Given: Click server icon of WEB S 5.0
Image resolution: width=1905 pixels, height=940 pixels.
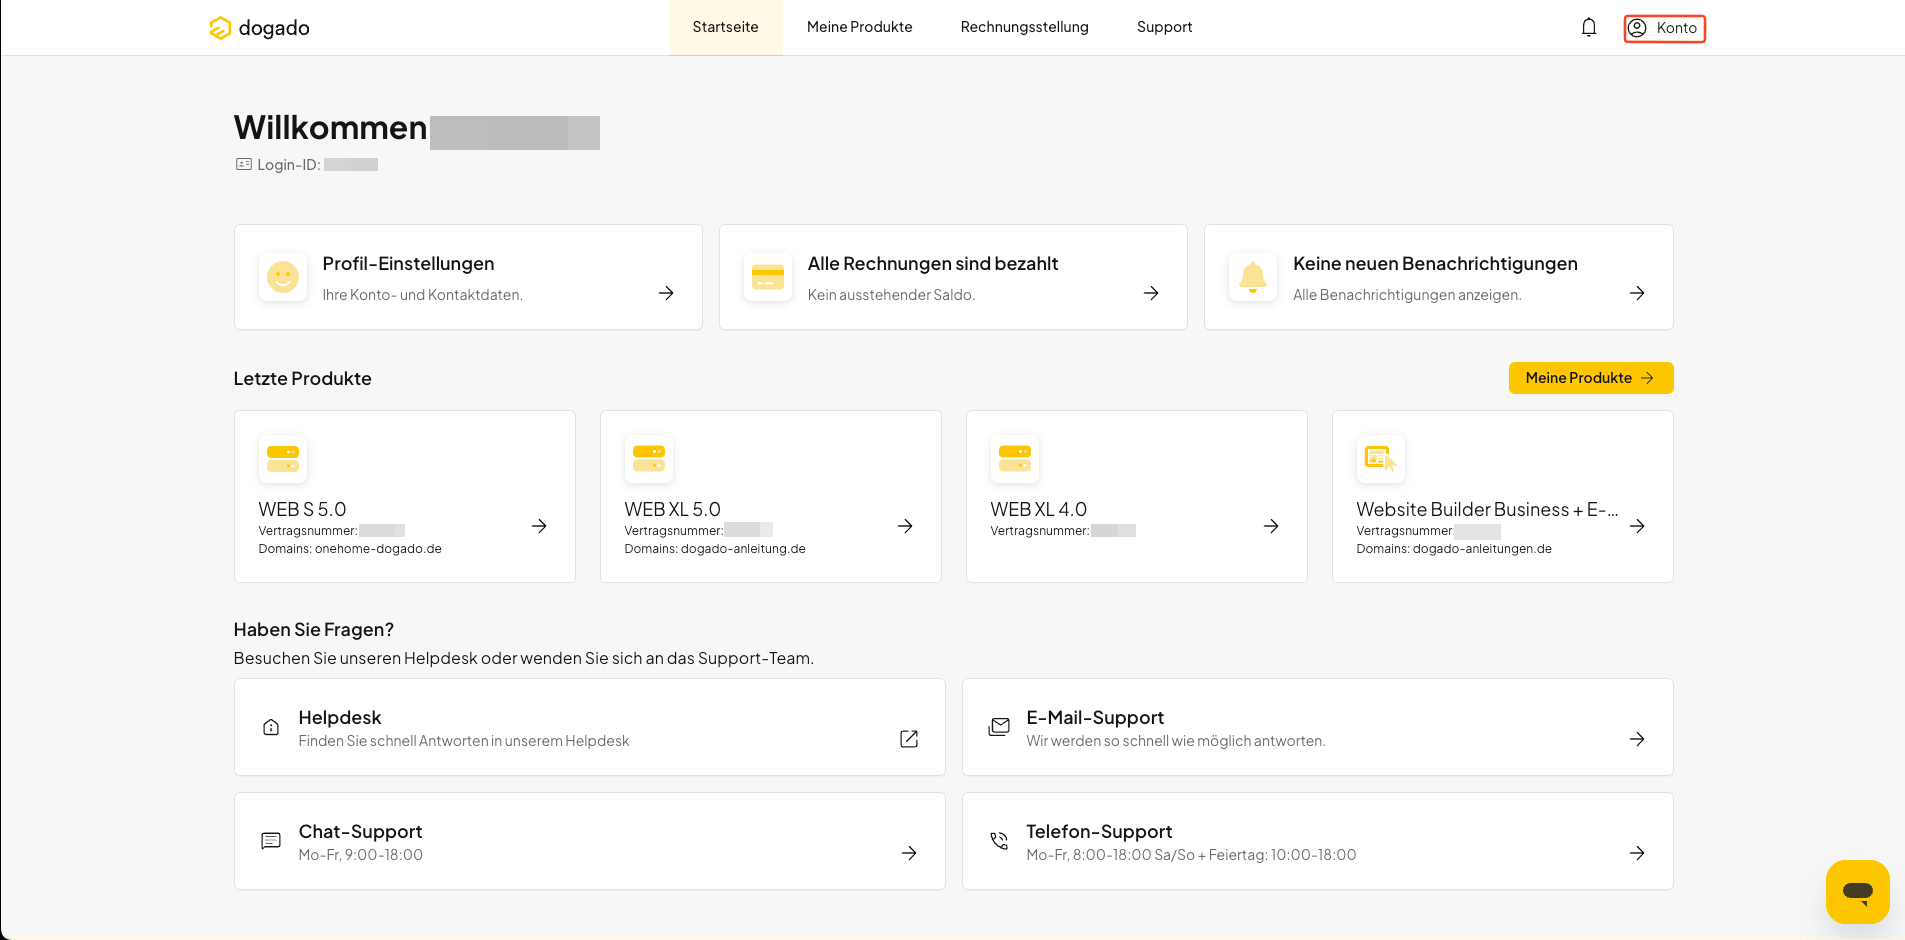Looking at the screenshot, I should (x=283, y=459).
